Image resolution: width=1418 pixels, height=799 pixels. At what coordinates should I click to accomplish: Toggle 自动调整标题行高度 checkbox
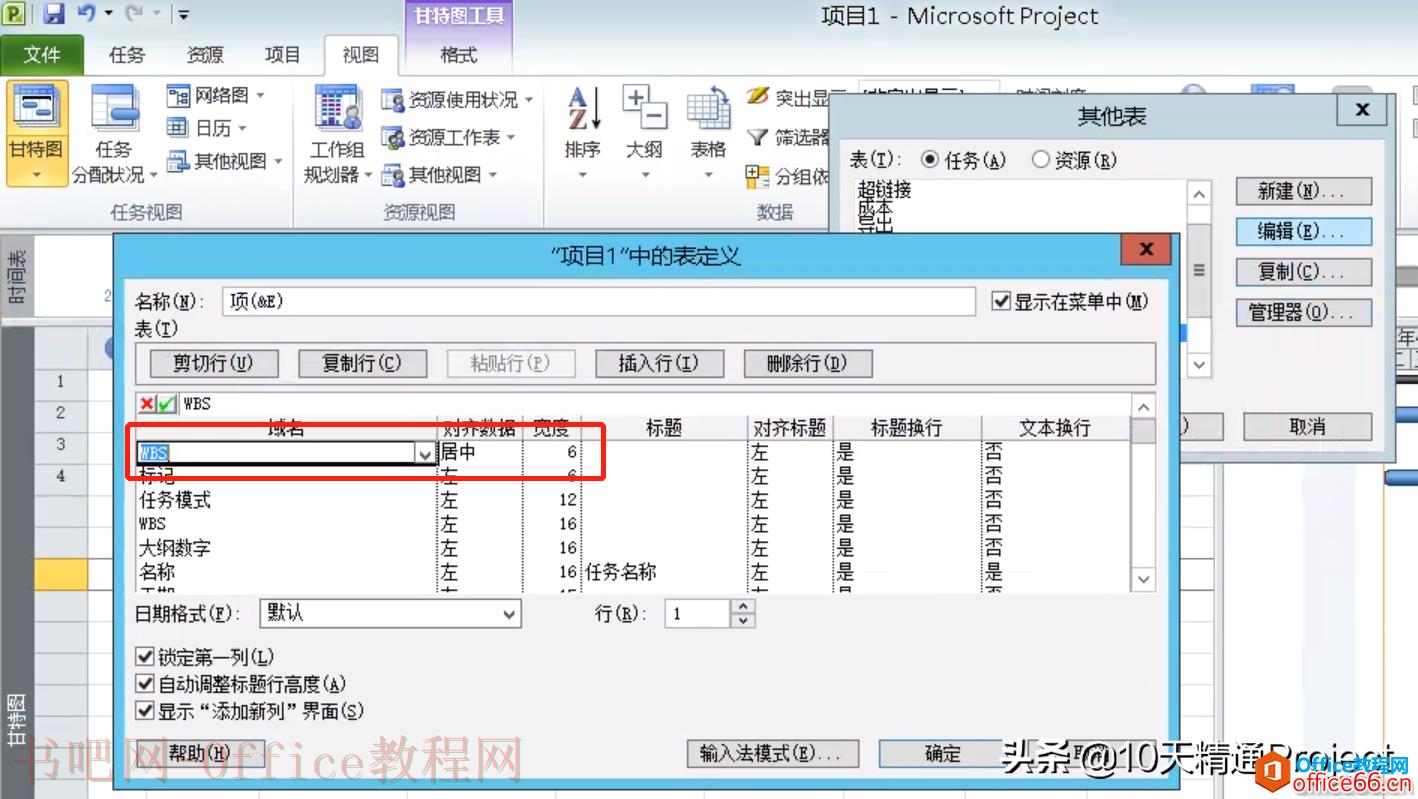145,684
